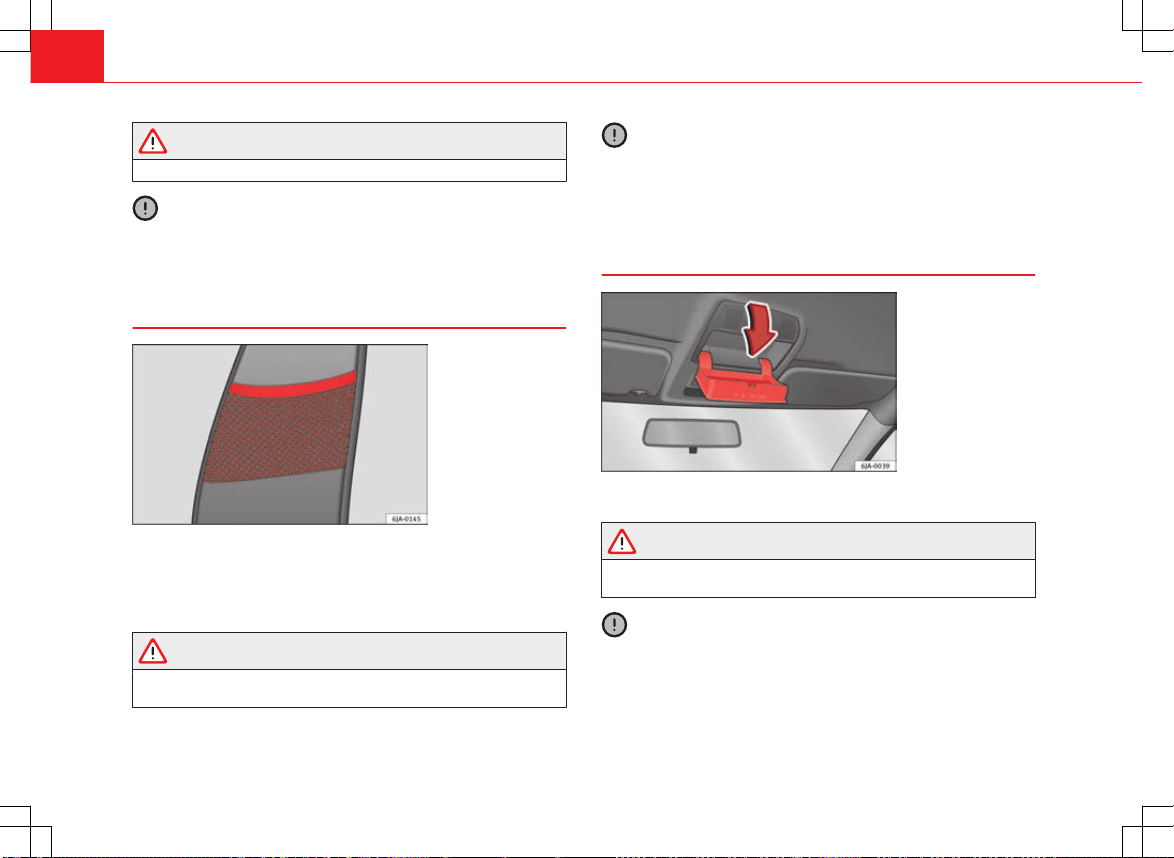Select the notice circle icon under the top-left warning box
The width and height of the screenshot is (1174, 858).
coord(145,208)
